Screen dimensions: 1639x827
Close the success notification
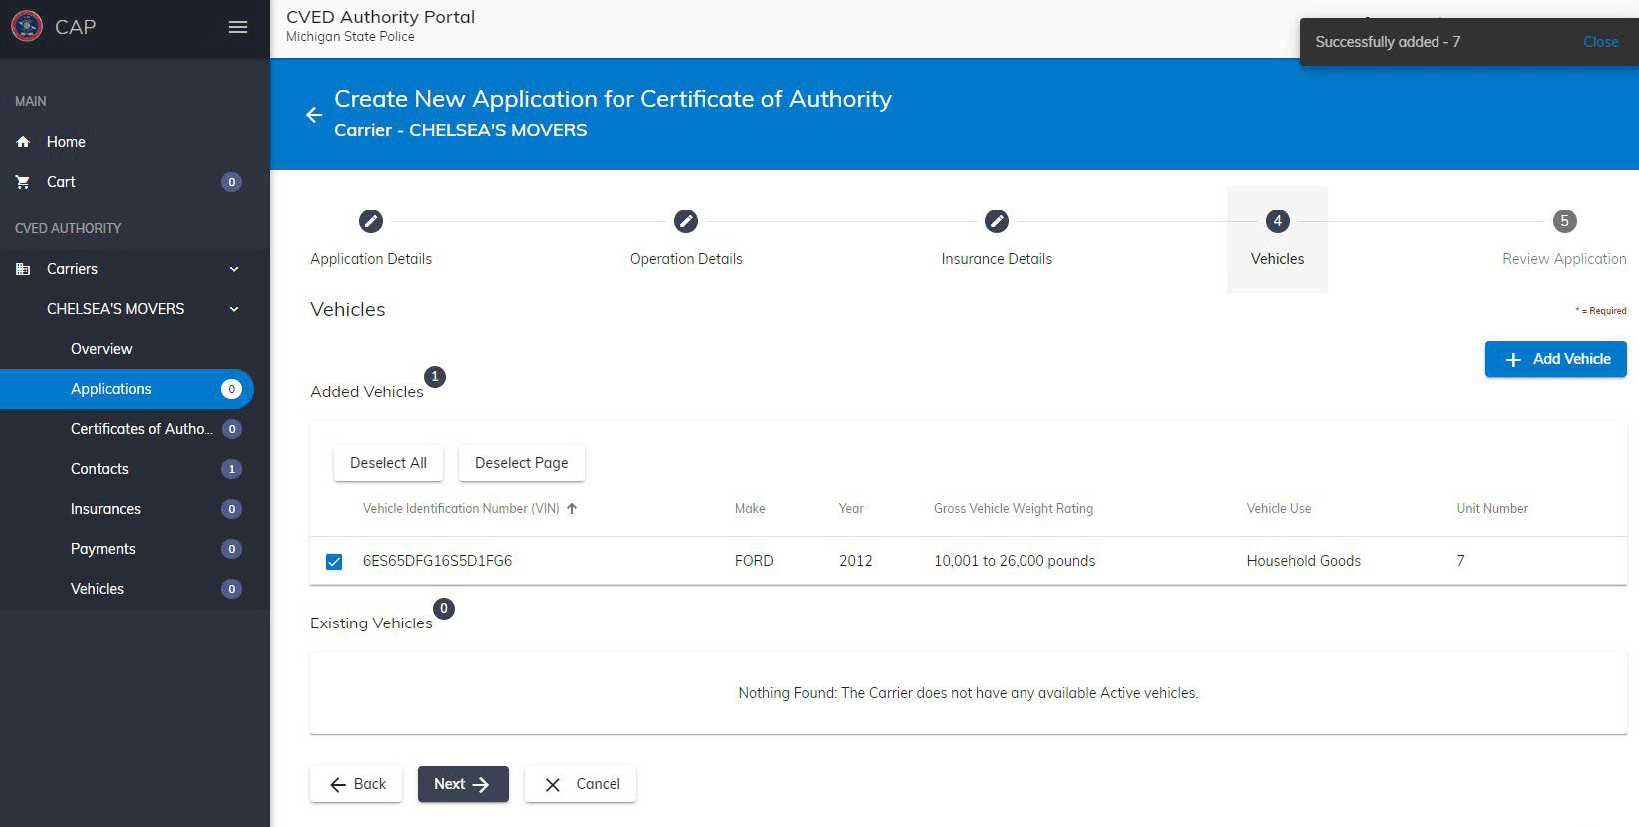point(1600,42)
